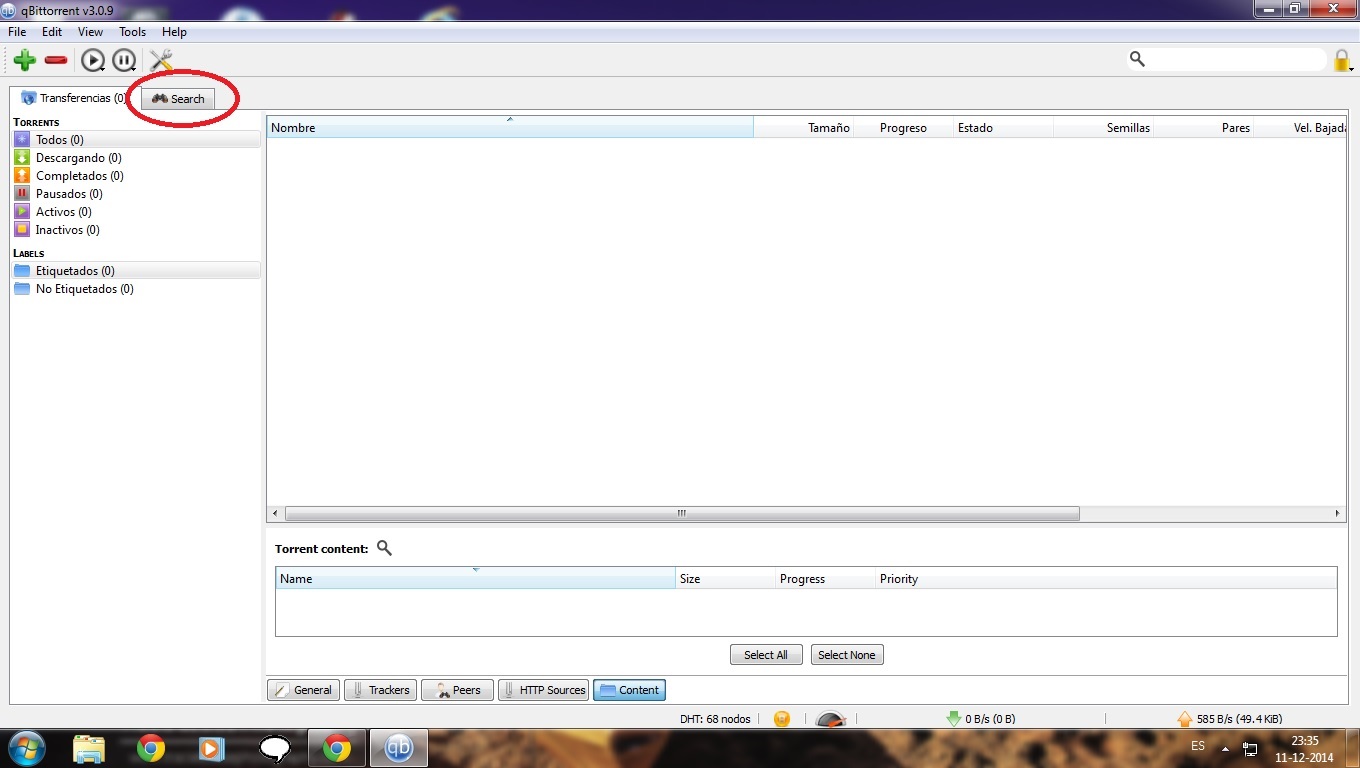This screenshot has height=768, width=1360.
Task: Sort content by the Priority column header
Action: coord(1106,578)
